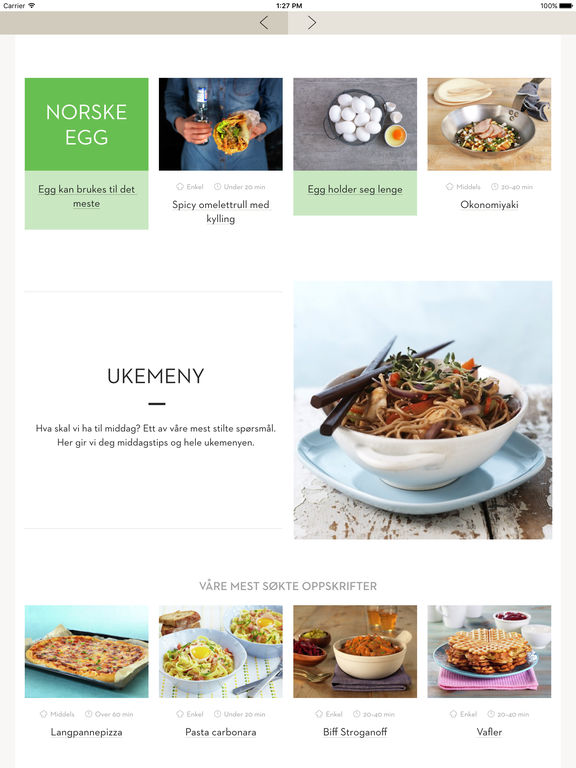Open the UKEMENY heading
Screen dimensions: 576x768
click(156, 376)
